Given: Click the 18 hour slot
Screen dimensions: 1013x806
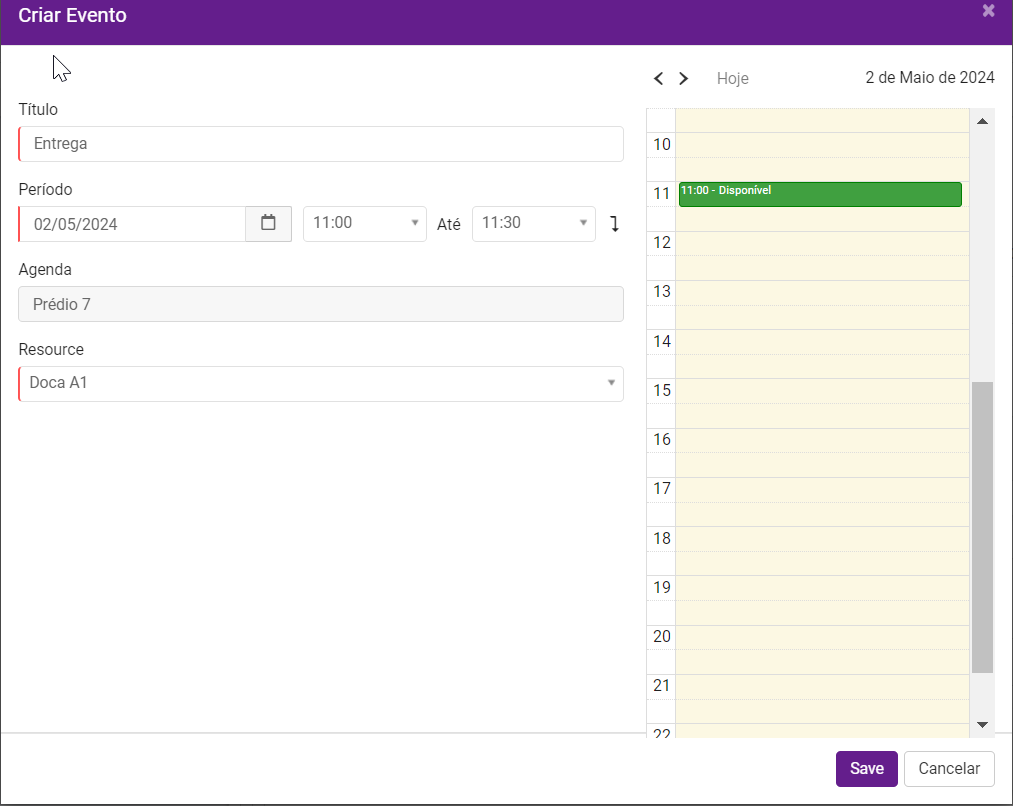Looking at the screenshot, I should (822, 539).
